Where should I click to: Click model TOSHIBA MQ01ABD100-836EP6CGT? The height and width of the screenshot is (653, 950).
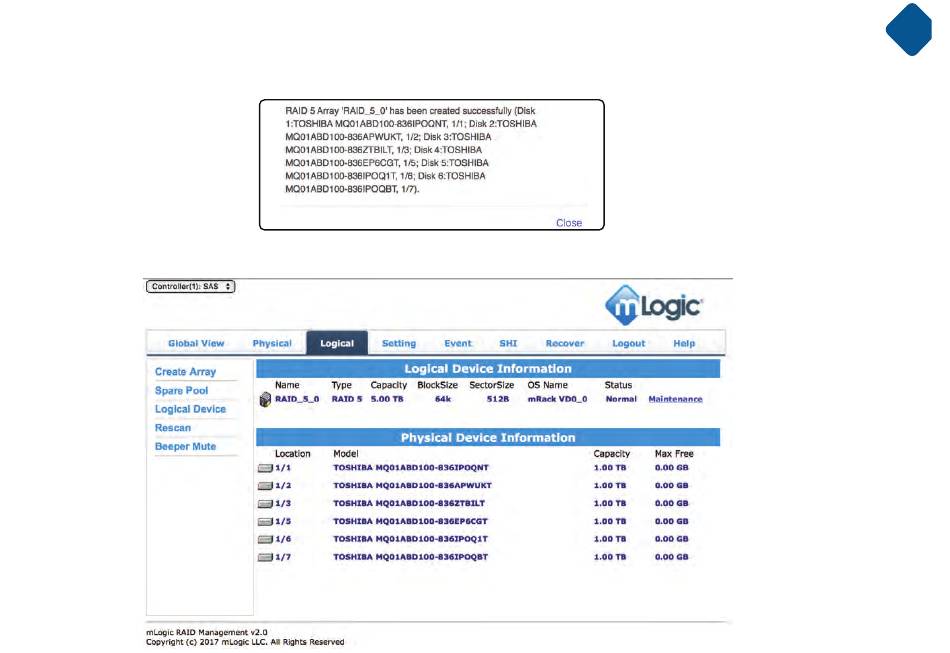[x=410, y=522]
